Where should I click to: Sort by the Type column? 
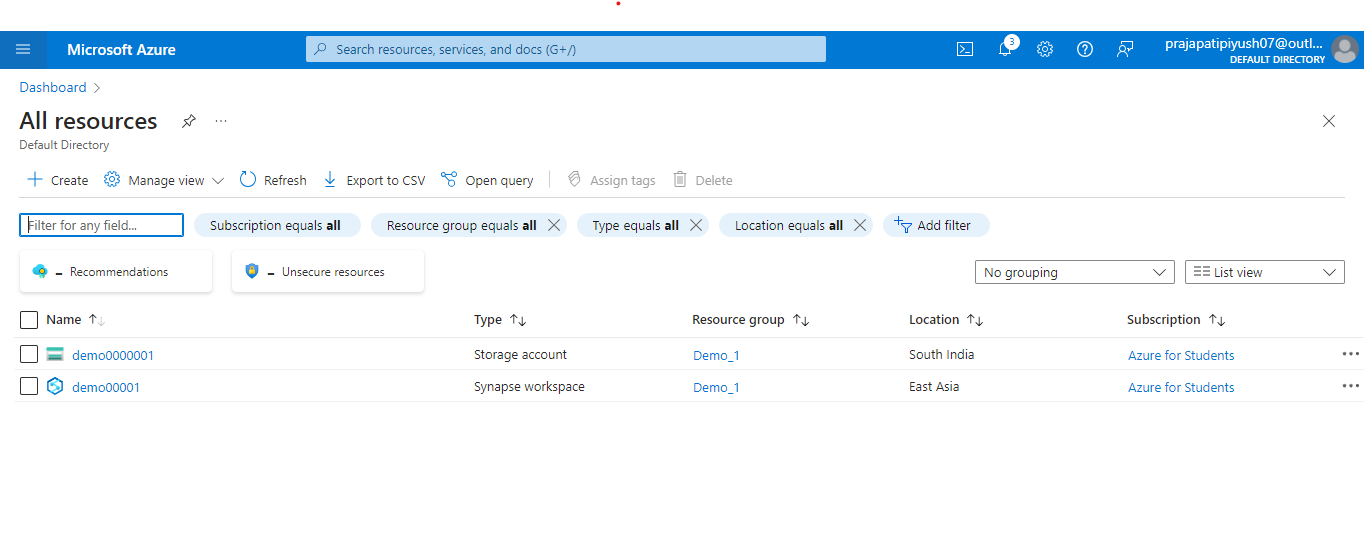500,320
